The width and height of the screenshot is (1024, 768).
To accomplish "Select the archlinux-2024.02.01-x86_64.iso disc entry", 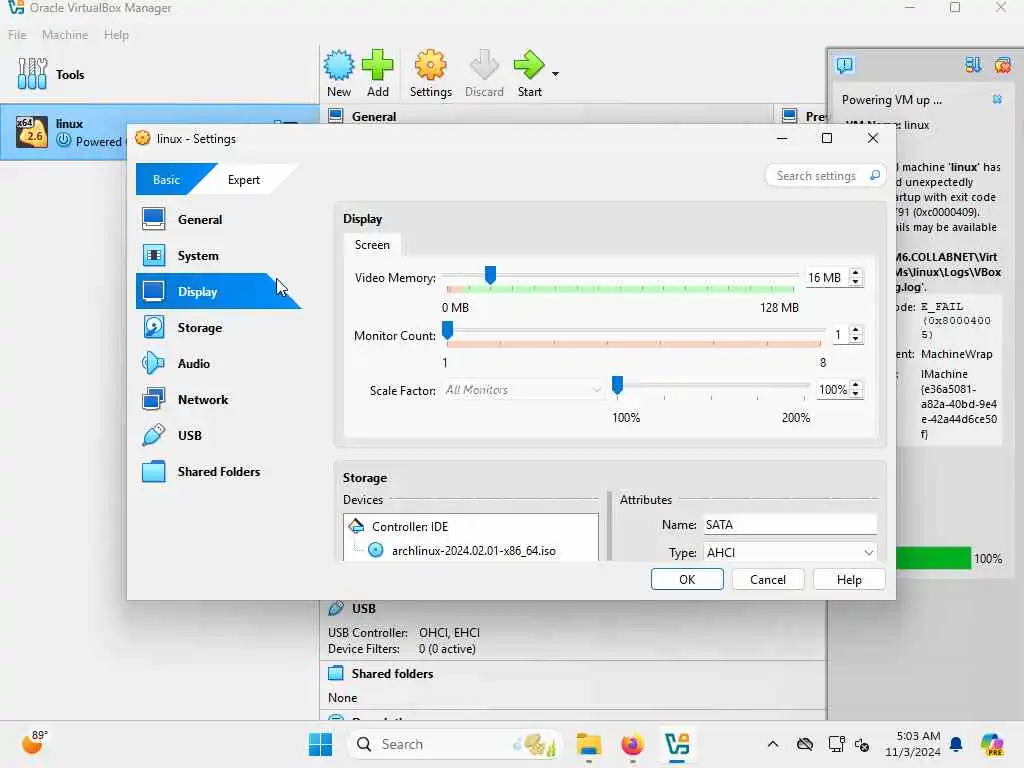I will pyautogui.click(x=473, y=551).
